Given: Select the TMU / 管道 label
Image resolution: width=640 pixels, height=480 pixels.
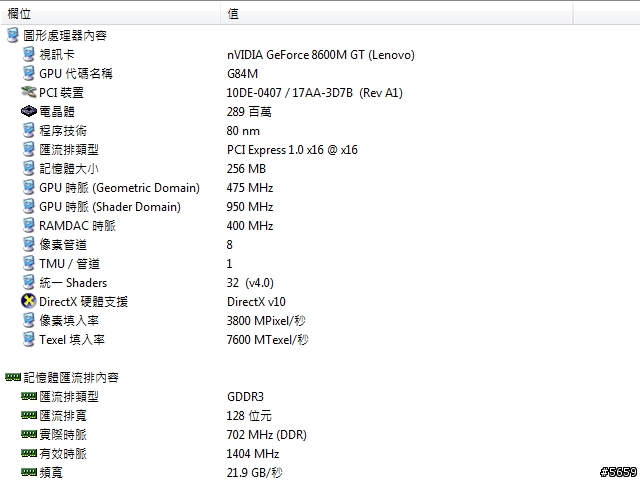Looking at the screenshot, I should click(x=69, y=263).
